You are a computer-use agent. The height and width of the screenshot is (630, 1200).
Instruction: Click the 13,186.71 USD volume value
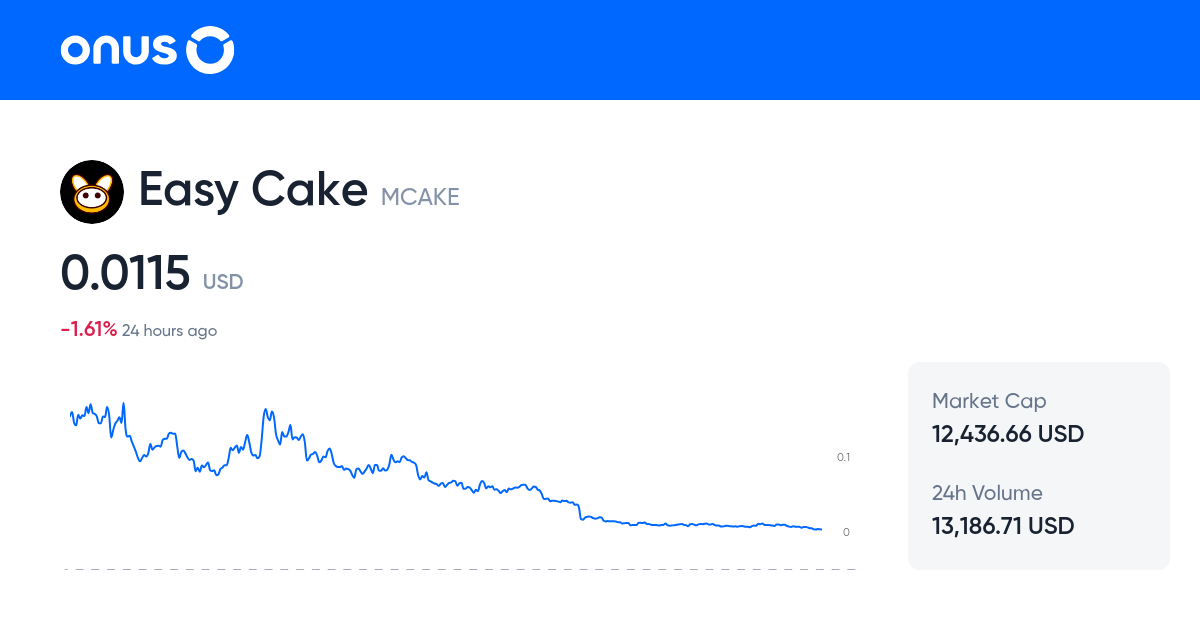[x=1003, y=525]
